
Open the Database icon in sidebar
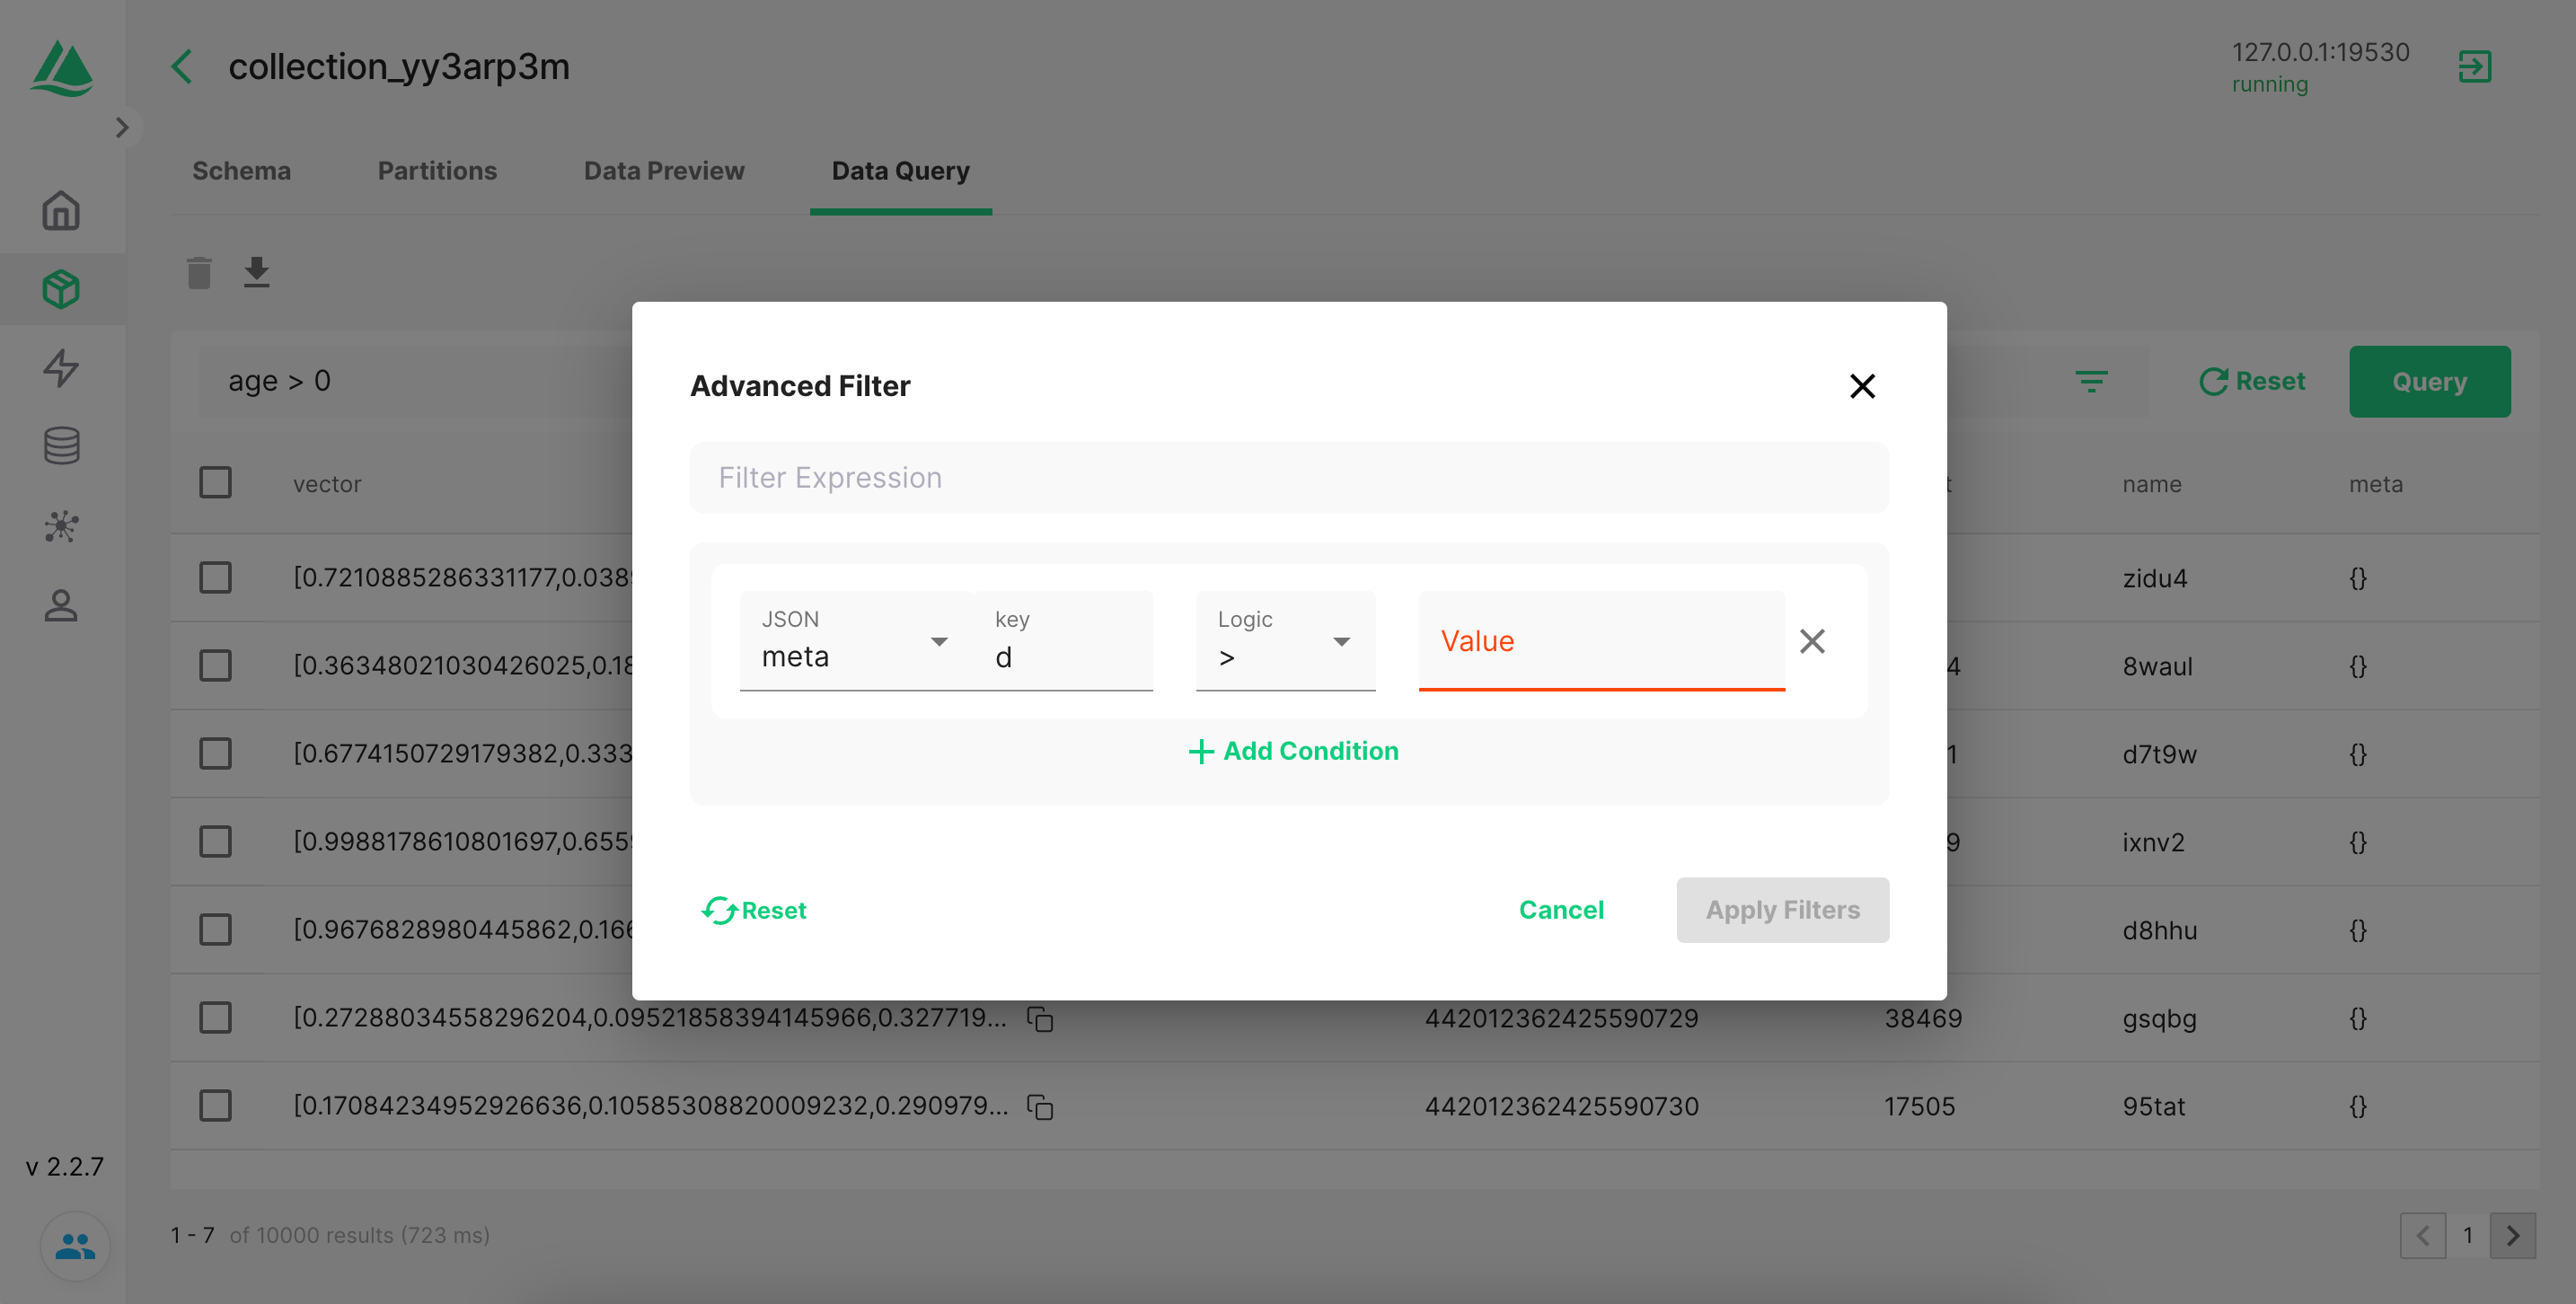pos(61,446)
